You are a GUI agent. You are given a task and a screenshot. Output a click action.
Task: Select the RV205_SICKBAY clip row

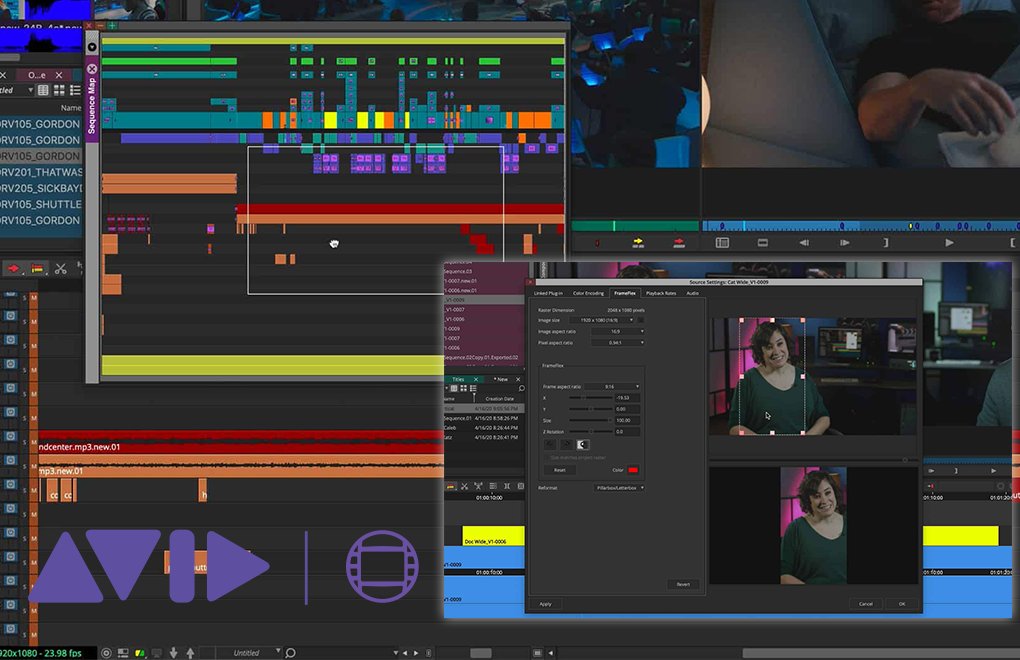click(x=40, y=188)
